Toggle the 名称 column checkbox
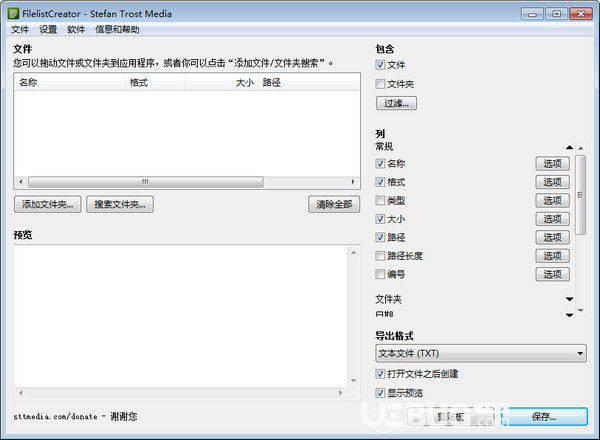600x440 pixels. click(x=380, y=163)
